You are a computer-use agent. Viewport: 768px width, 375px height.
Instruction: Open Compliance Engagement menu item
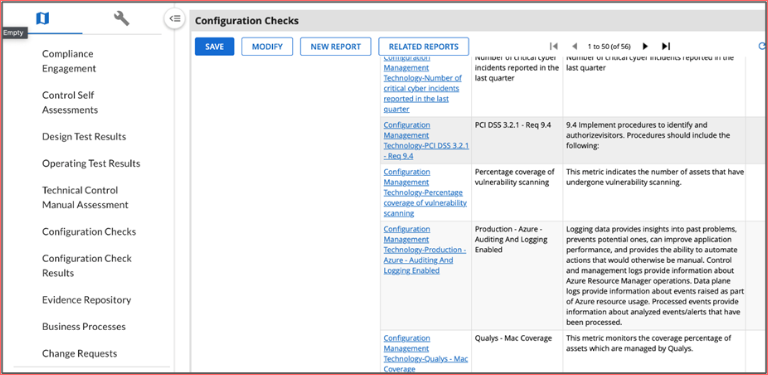click(69, 61)
